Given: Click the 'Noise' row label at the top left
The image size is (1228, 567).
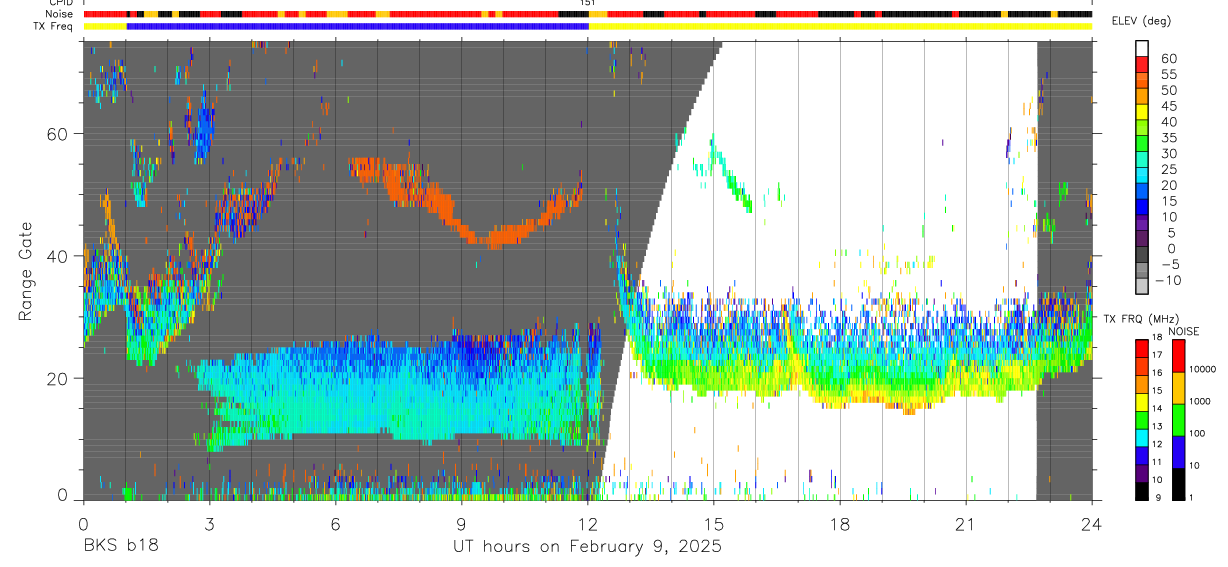Looking at the screenshot, I should click(59, 14).
